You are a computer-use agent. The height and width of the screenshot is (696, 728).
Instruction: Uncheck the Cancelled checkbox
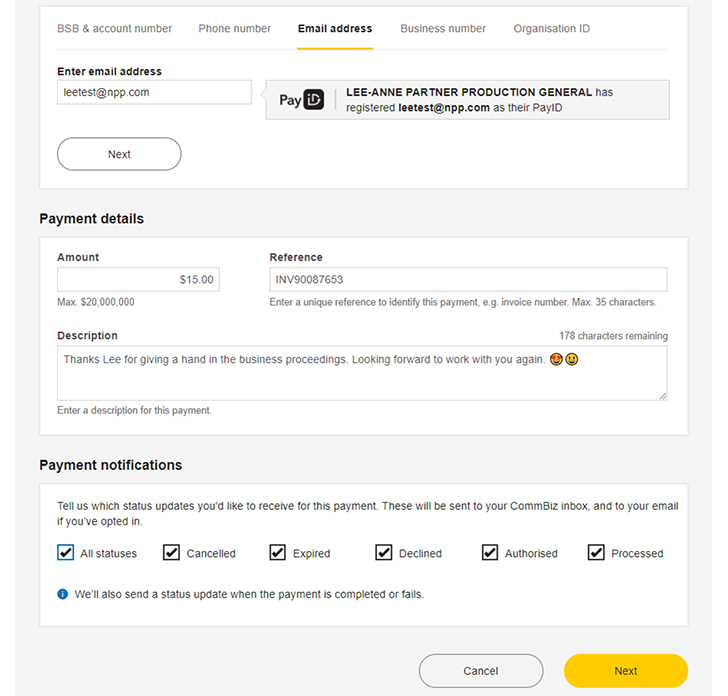point(172,552)
